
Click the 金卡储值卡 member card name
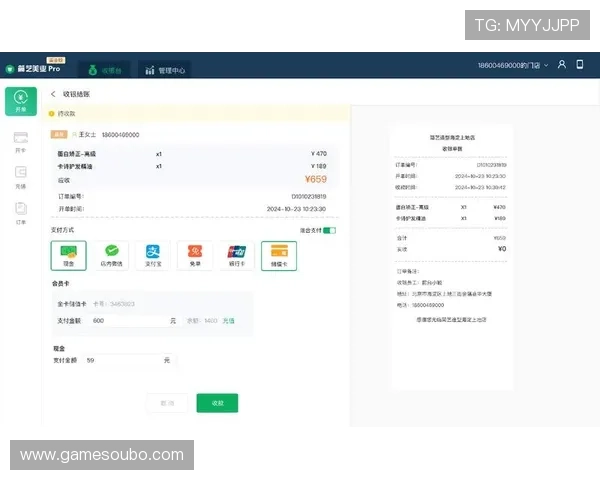pos(72,304)
